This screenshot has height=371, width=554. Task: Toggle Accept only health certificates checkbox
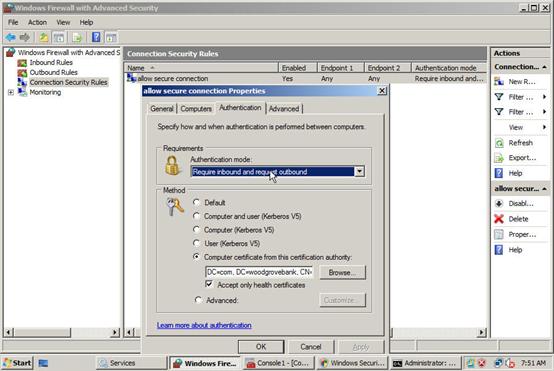coord(209,284)
